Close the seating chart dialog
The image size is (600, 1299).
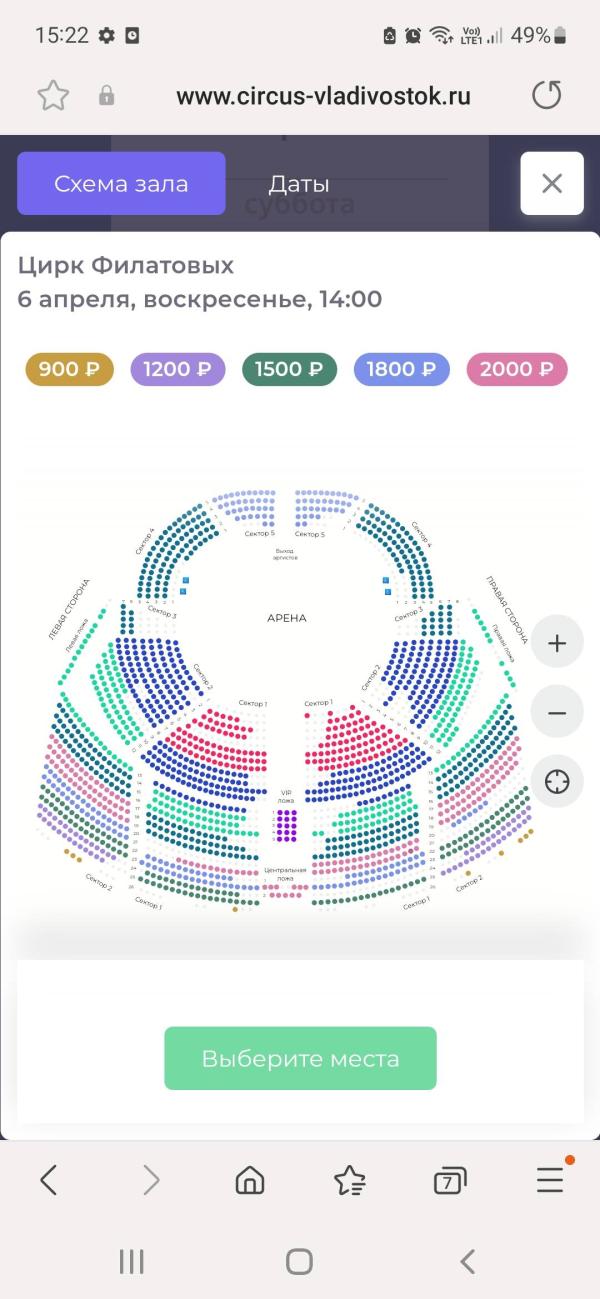point(552,184)
